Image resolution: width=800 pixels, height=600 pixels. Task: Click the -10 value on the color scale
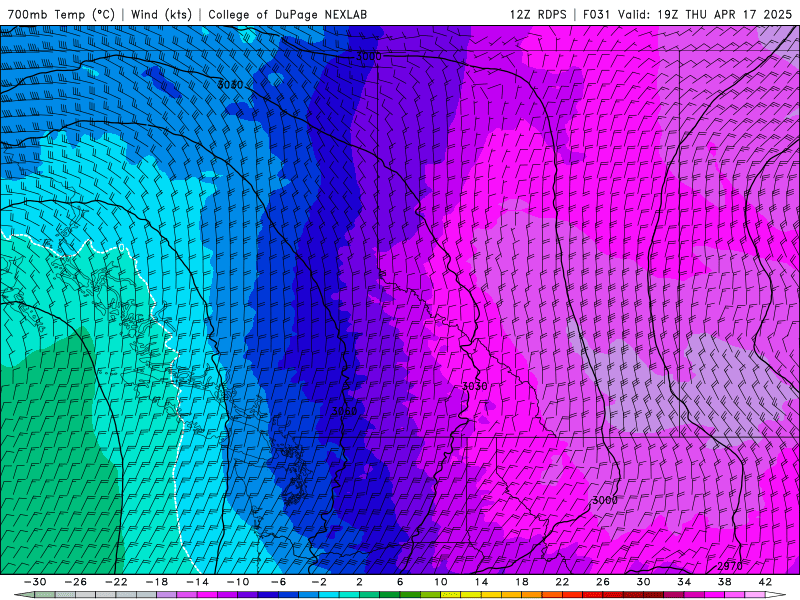coord(238,582)
